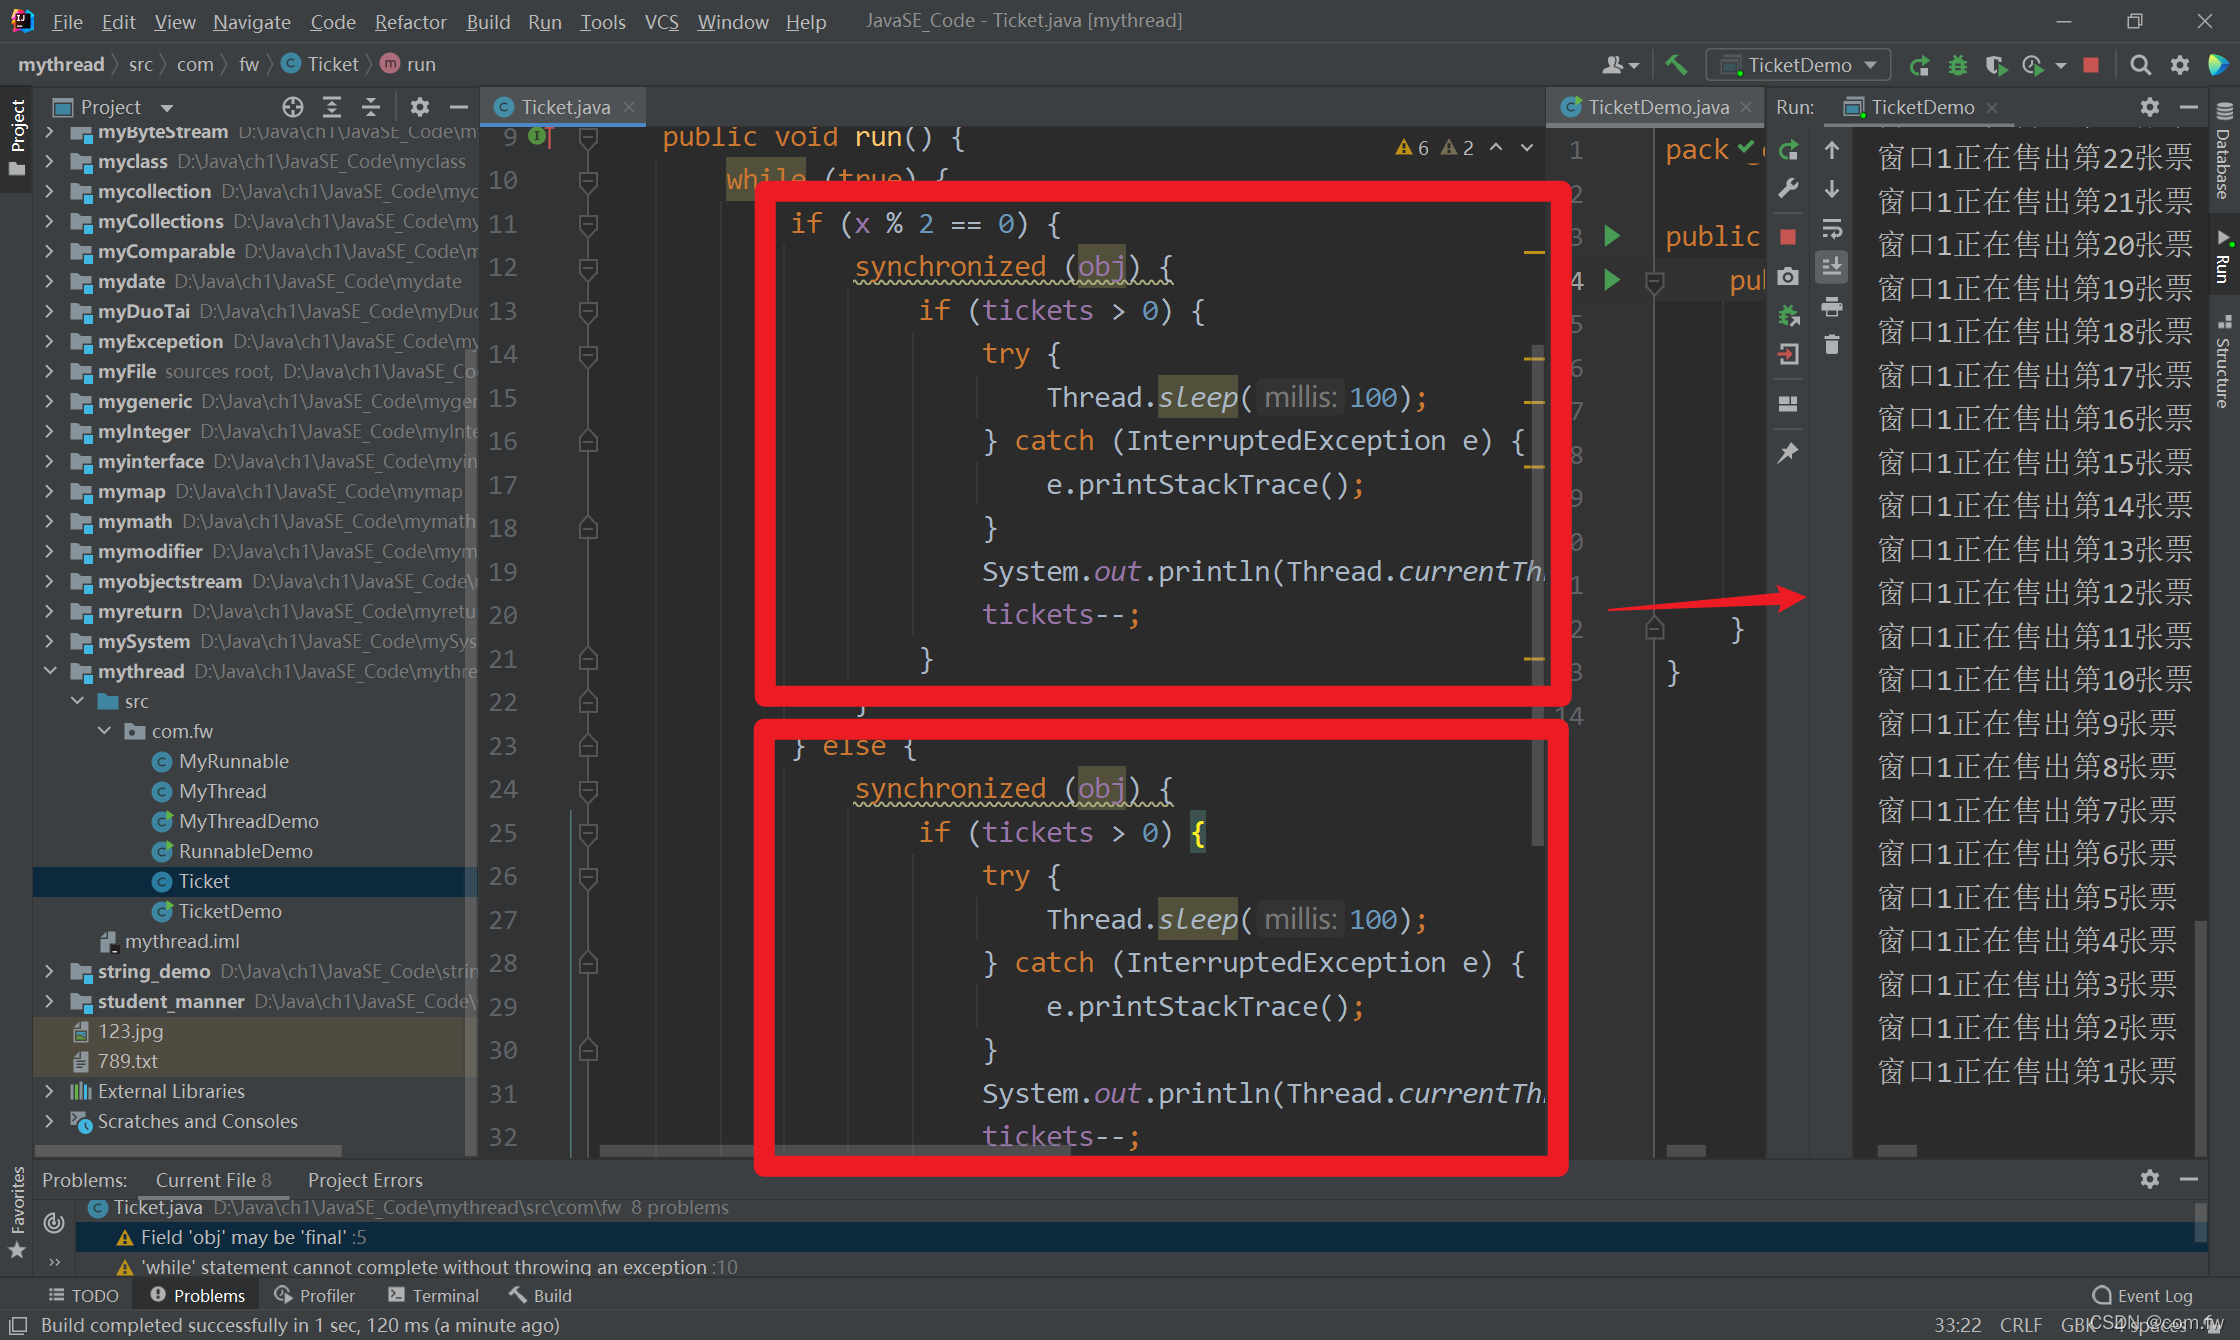The height and width of the screenshot is (1340, 2240).
Task: Click the Rerun icon in Run panel
Action: point(1789,150)
